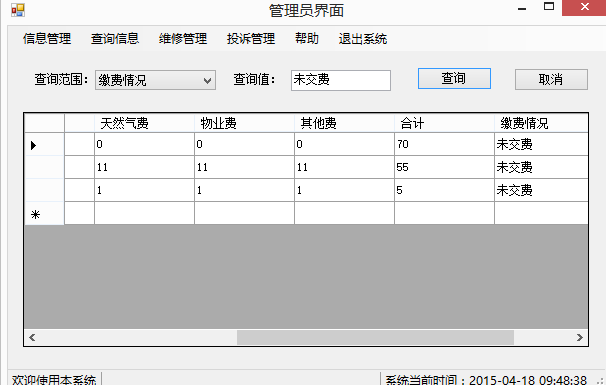Select 退出系统 in the menu bar
This screenshot has width=606, height=385.
(x=363, y=39)
